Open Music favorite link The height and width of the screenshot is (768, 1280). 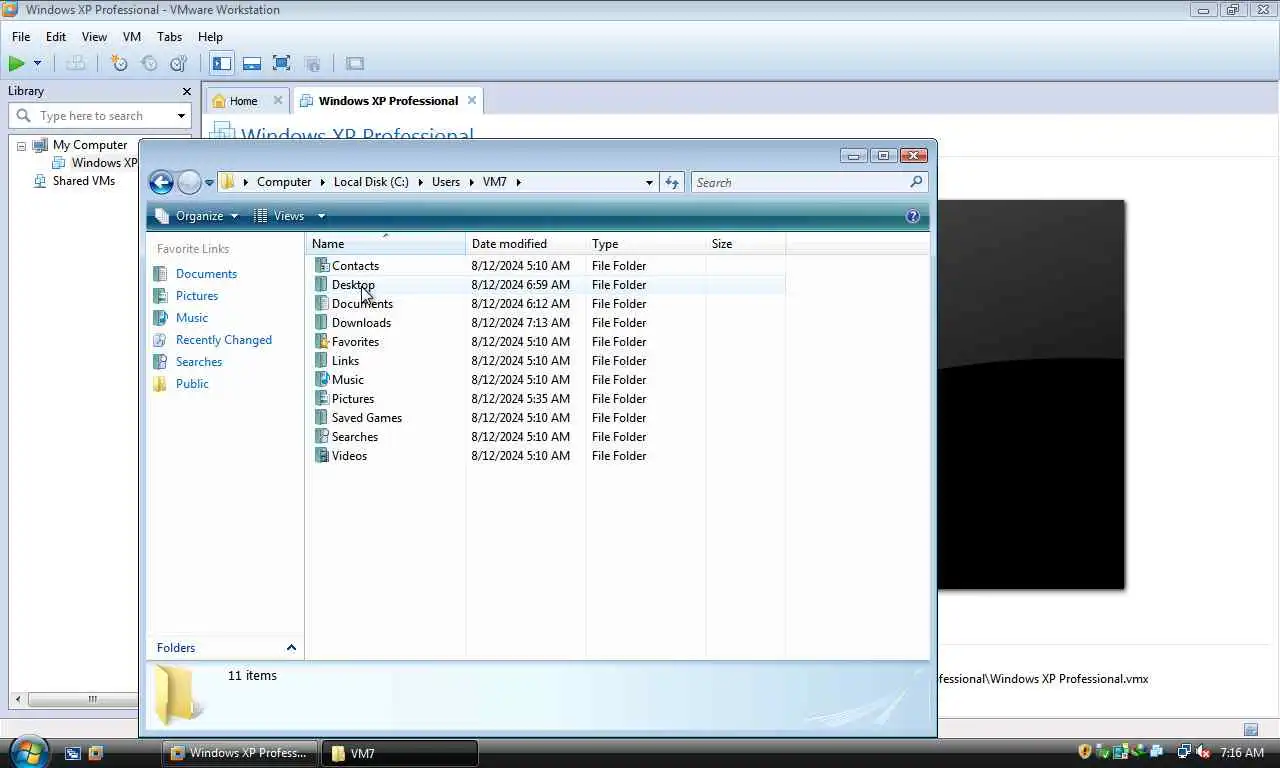[x=192, y=318]
